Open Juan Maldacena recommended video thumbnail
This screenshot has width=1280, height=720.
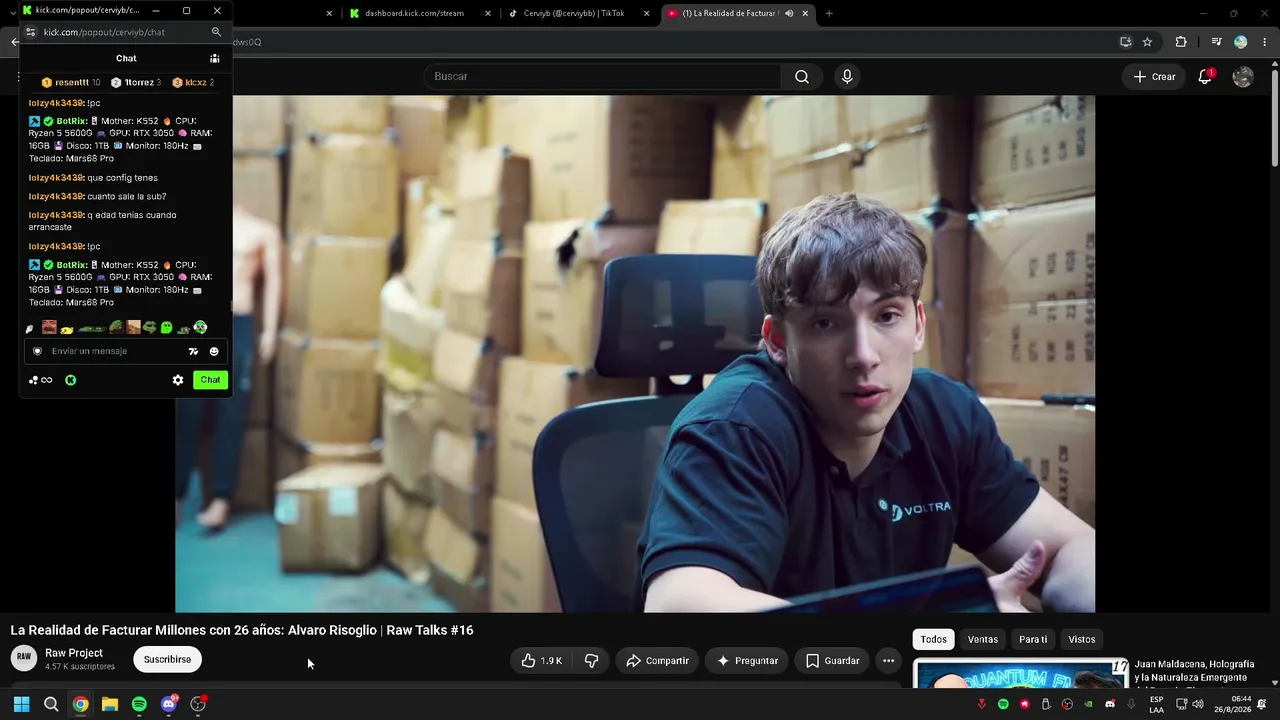pos(1020,674)
